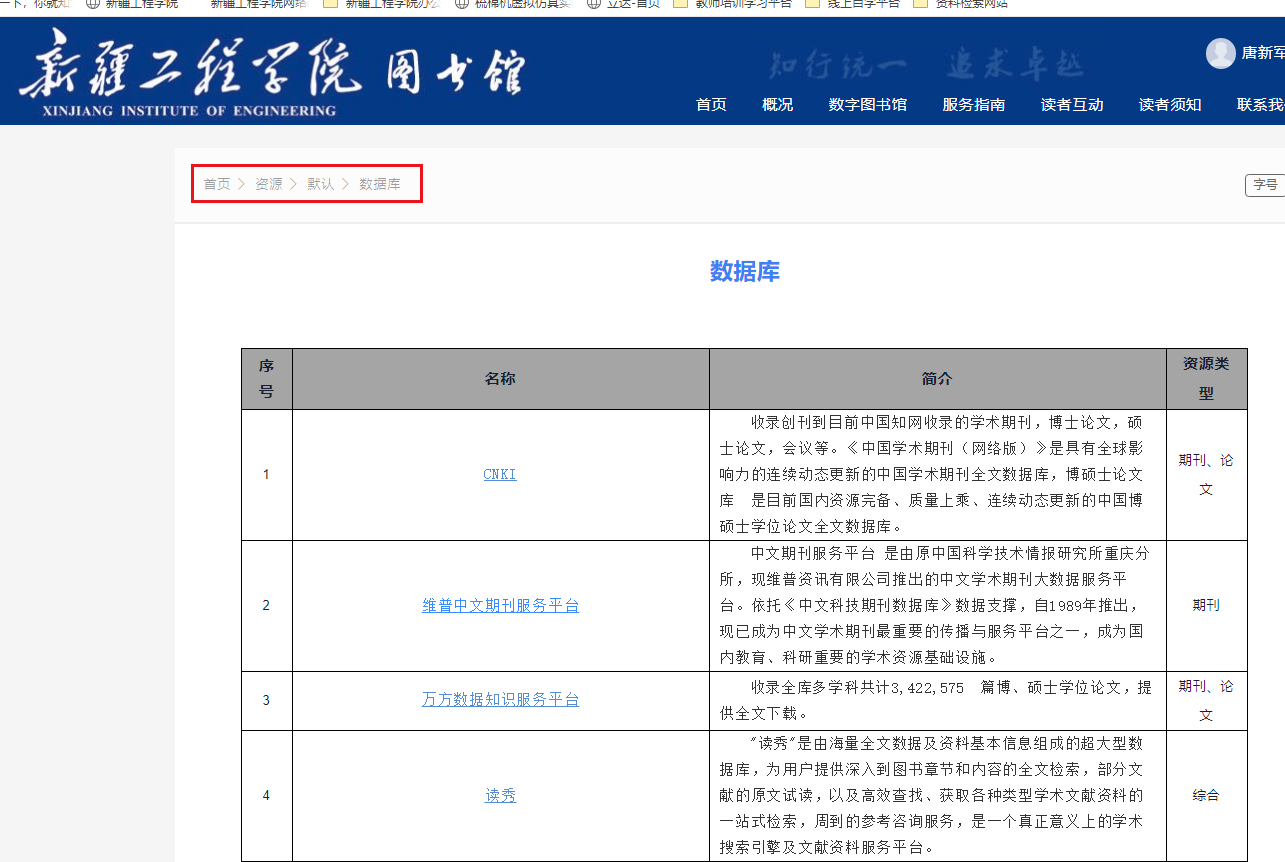Click the 万方 description mentioning 3,422,575
Image resolution: width=1285 pixels, height=862 pixels.
(935, 700)
